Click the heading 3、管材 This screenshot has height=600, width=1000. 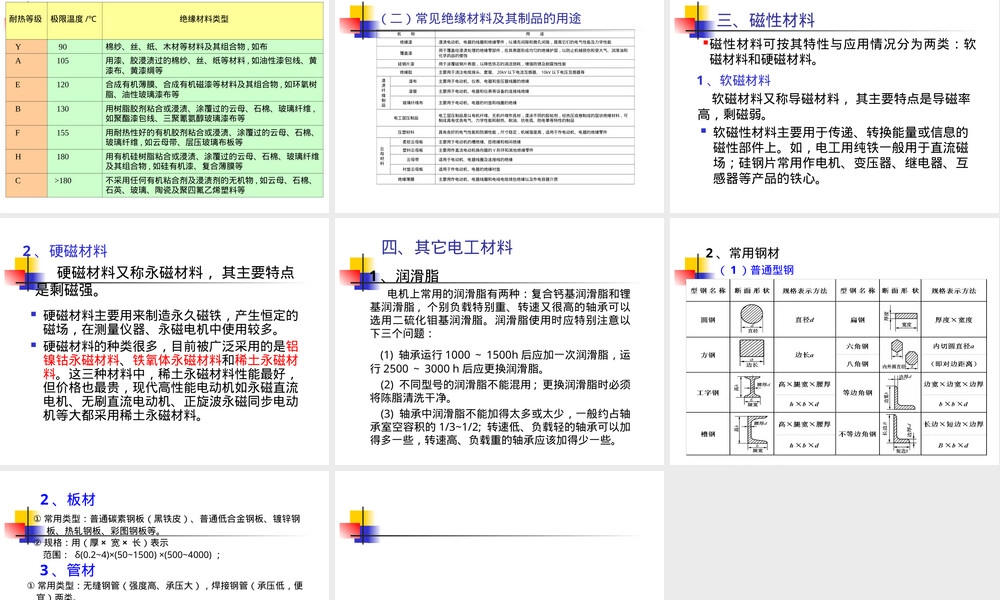(x=68, y=569)
